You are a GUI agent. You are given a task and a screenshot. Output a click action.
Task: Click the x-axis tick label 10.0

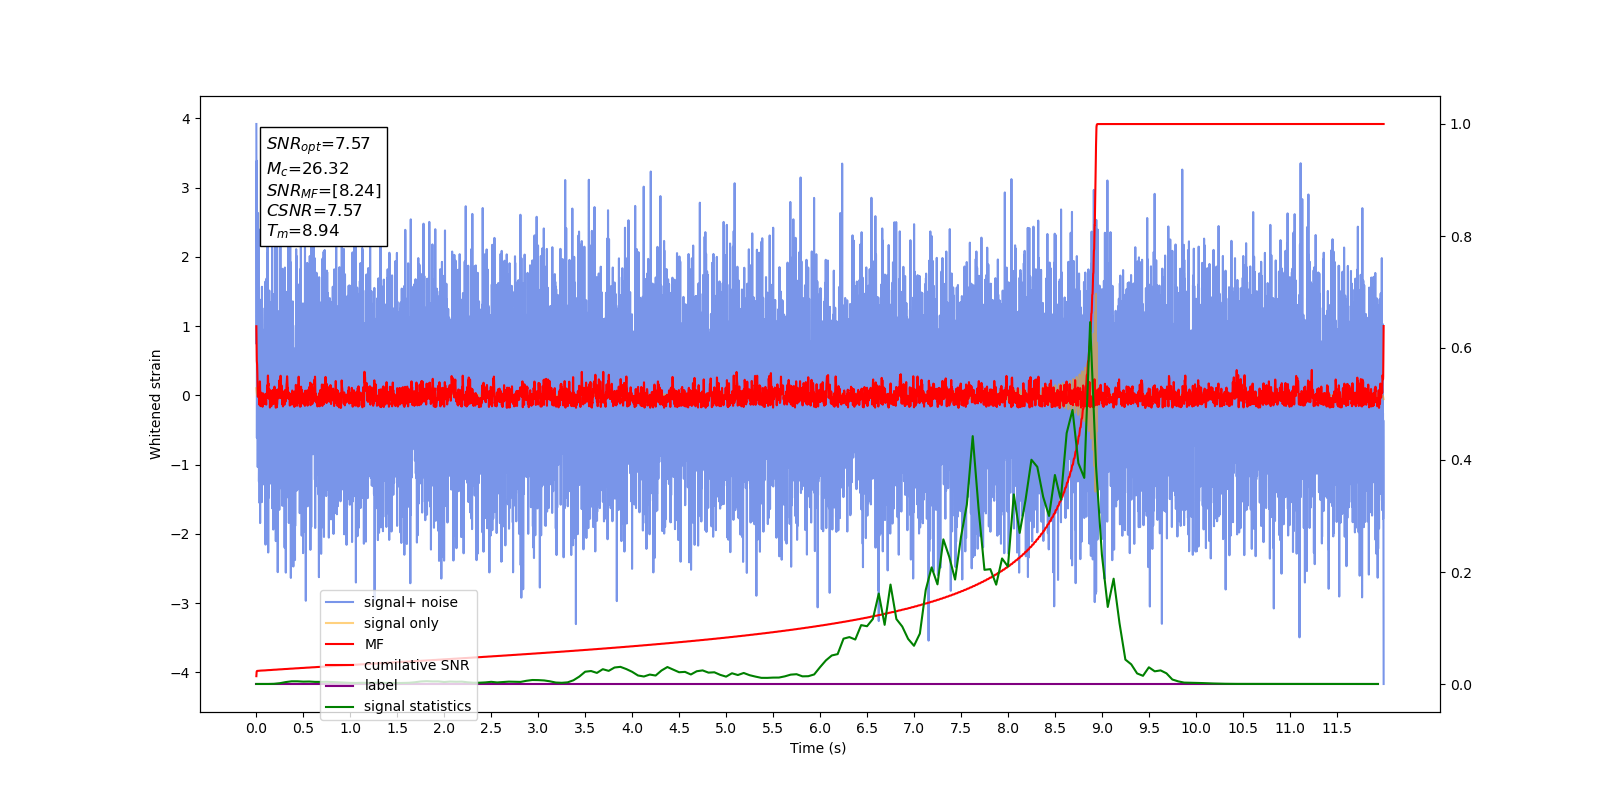pos(1196,728)
